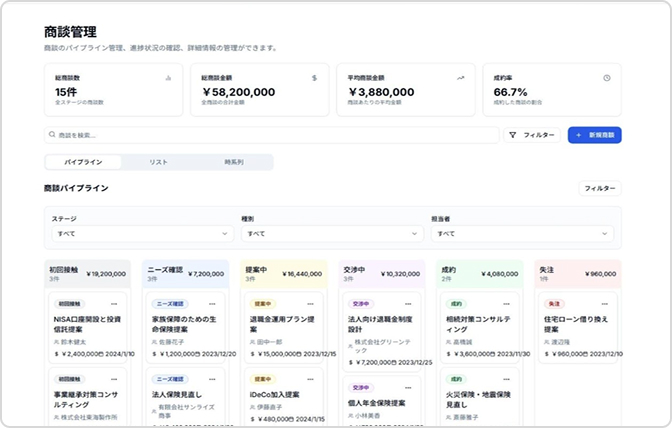Click the blue 新規商談 button
The image size is (672, 428).
click(x=595, y=135)
